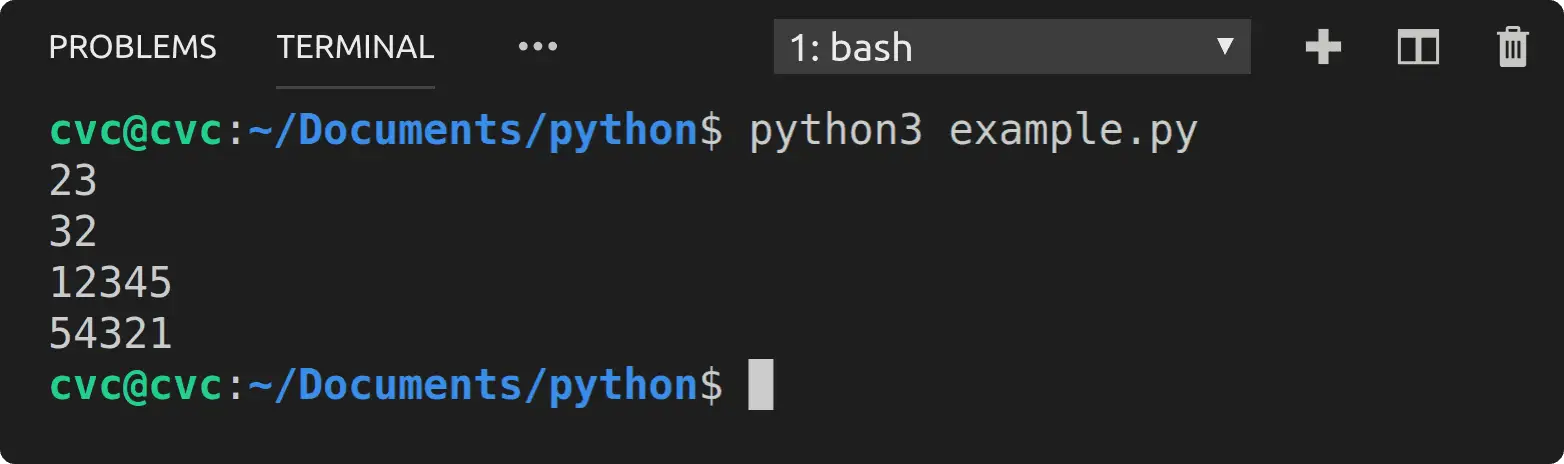Image resolution: width=1564 pixels, height=464 pixels.
Task: Click the output line '32'
Action: [x=73, y=232]
